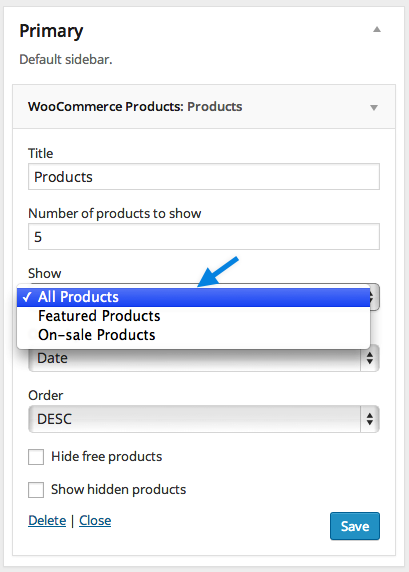Viewport: 409px width, 572px height.
Task: Choose All Products in Show list
Action: click(193, 297)
